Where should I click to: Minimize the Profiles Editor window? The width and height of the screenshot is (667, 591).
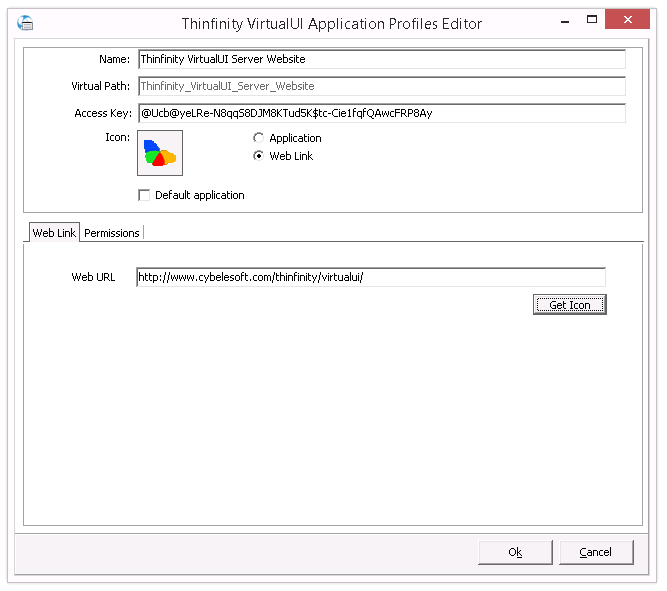click(x=565, y=20)
